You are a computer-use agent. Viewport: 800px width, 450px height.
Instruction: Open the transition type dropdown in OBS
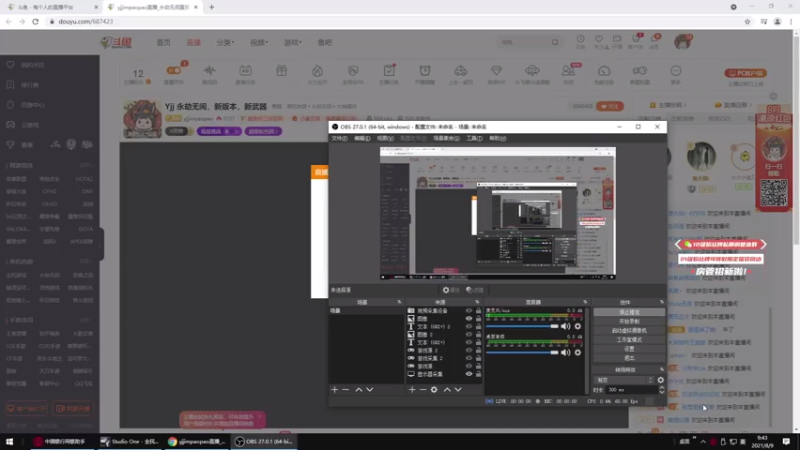[x=625, y=380]
